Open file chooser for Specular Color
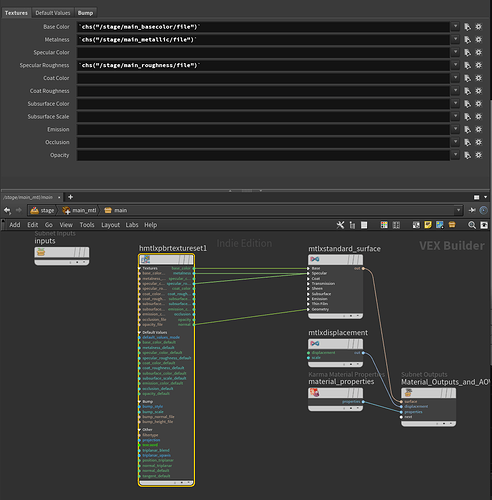The image size is (492, 500). [x=467, y=53]
